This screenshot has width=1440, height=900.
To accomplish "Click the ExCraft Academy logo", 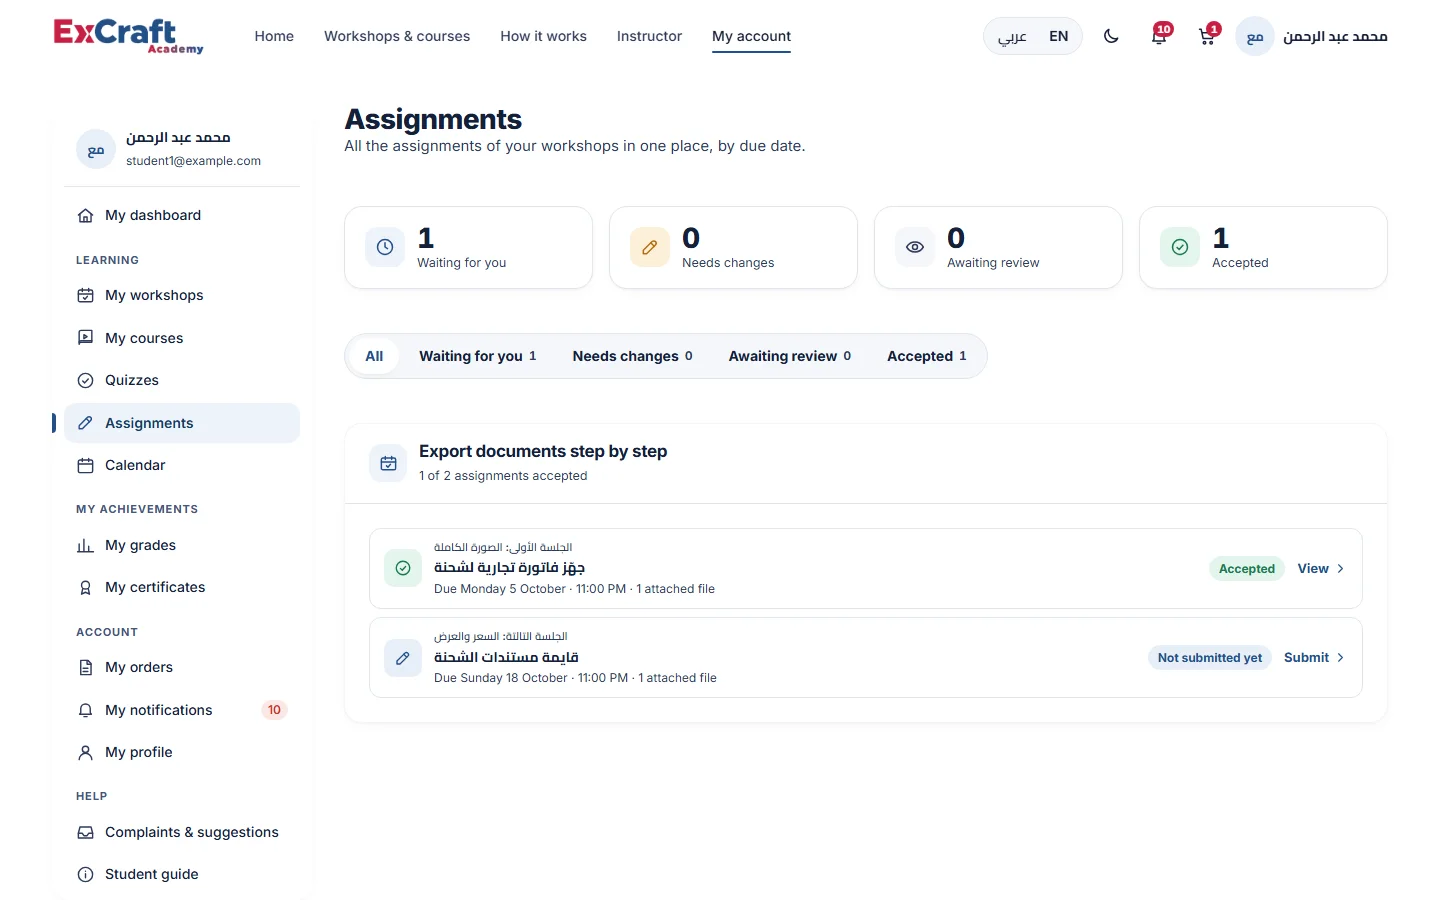I will 128,36.
